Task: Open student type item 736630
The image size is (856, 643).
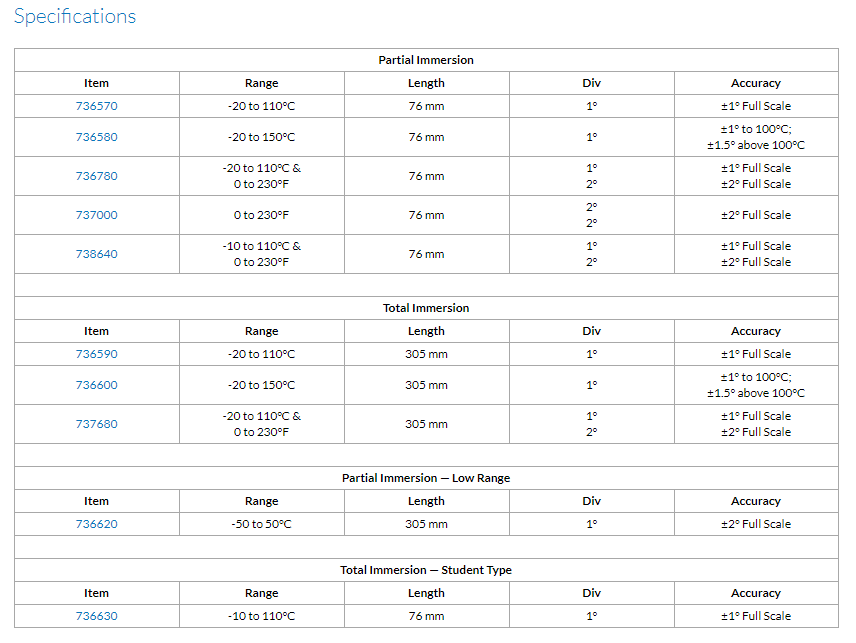Action: [96, 616]
